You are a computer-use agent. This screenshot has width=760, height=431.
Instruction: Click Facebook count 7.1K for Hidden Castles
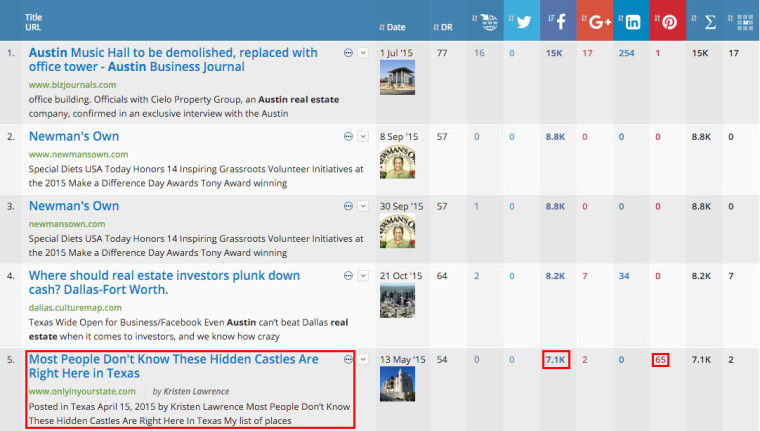(555, 360)
